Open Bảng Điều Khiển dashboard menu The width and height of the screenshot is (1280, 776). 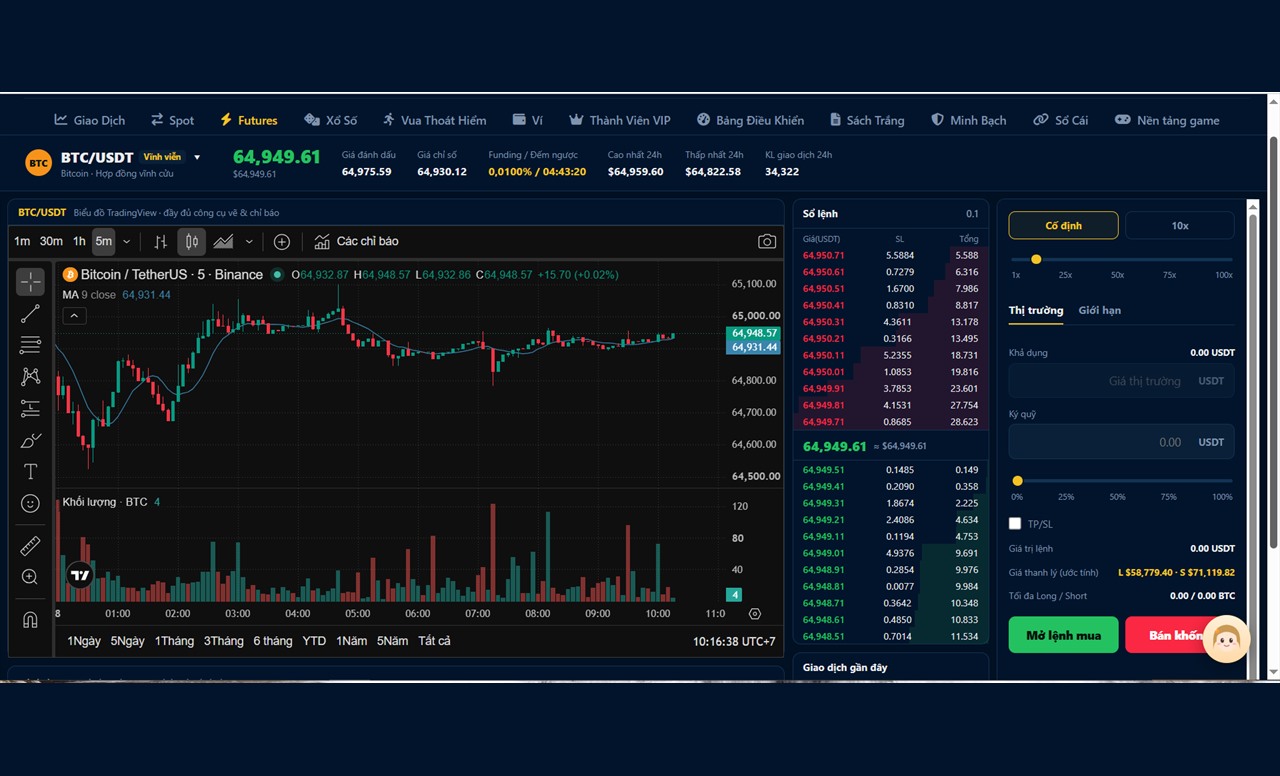click(x=750, y=120)
